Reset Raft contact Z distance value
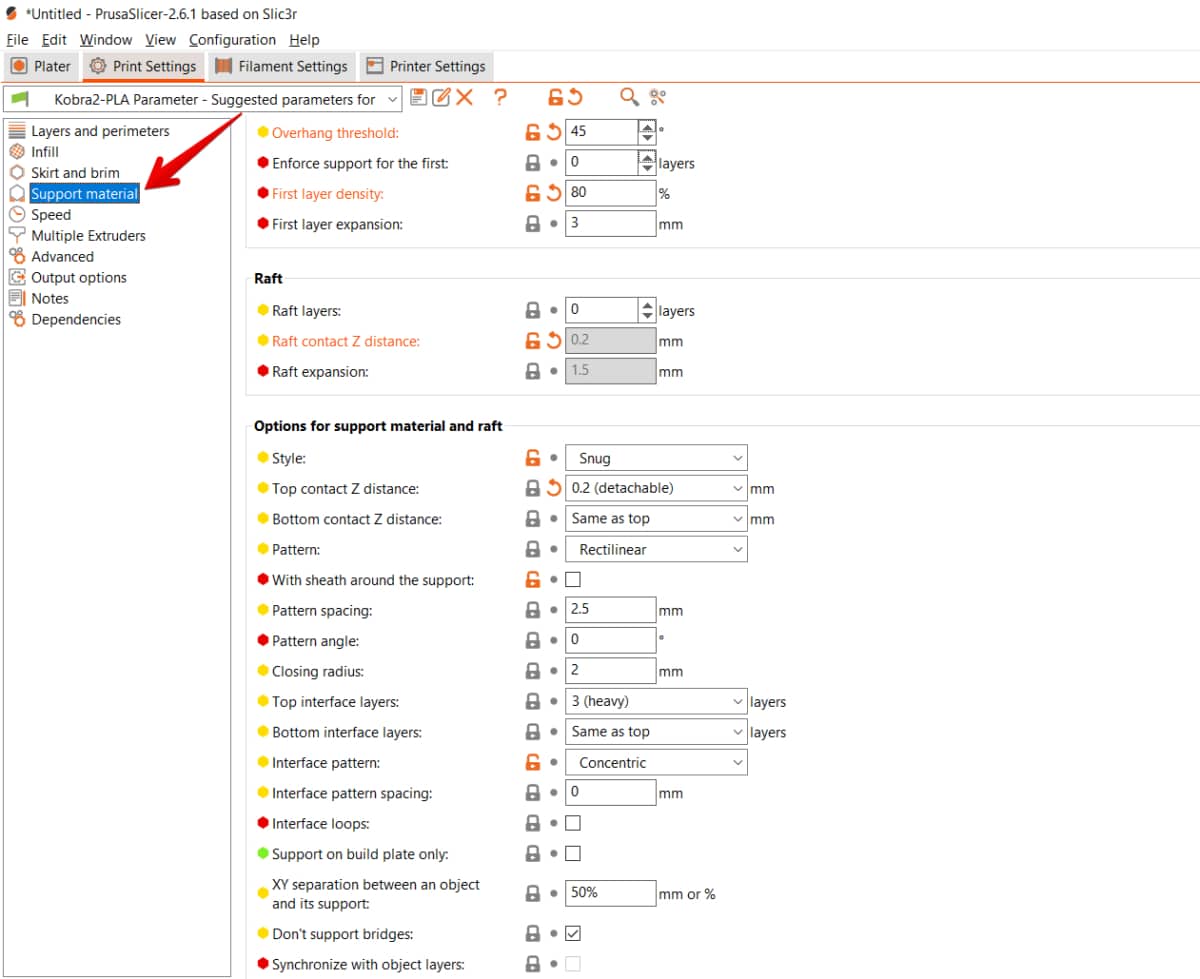 click(553, 341)
